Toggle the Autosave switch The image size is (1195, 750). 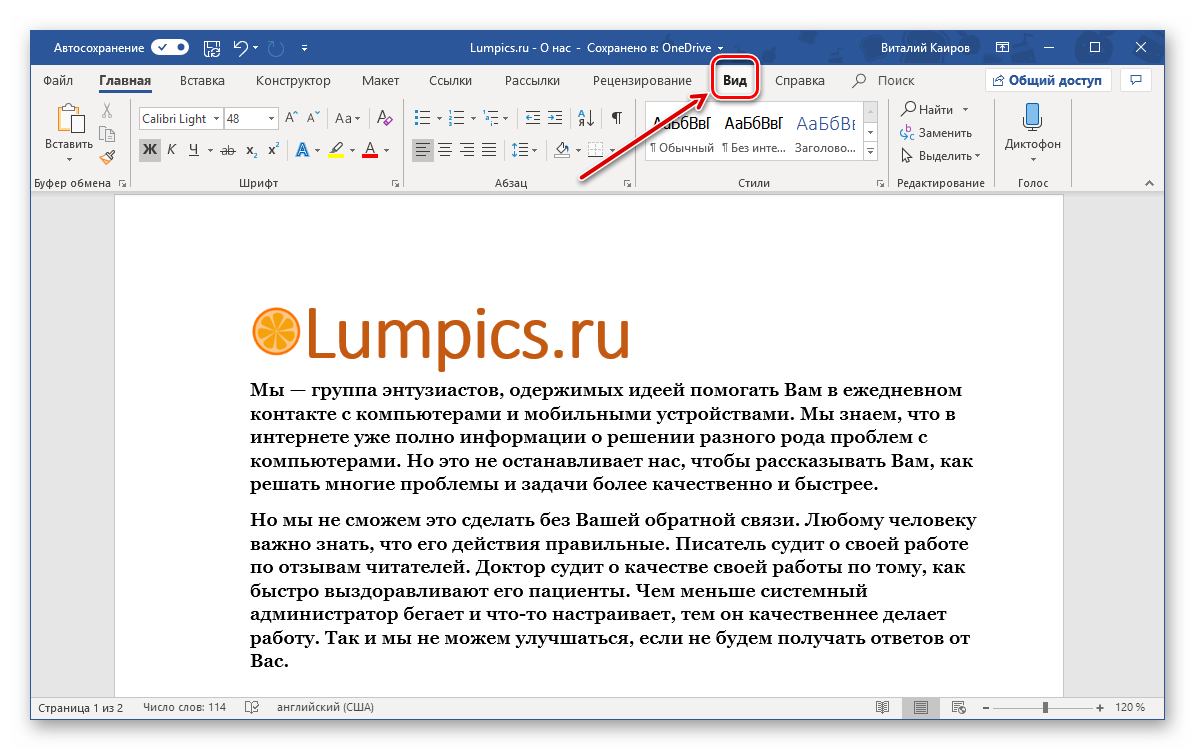click(169, 47)
